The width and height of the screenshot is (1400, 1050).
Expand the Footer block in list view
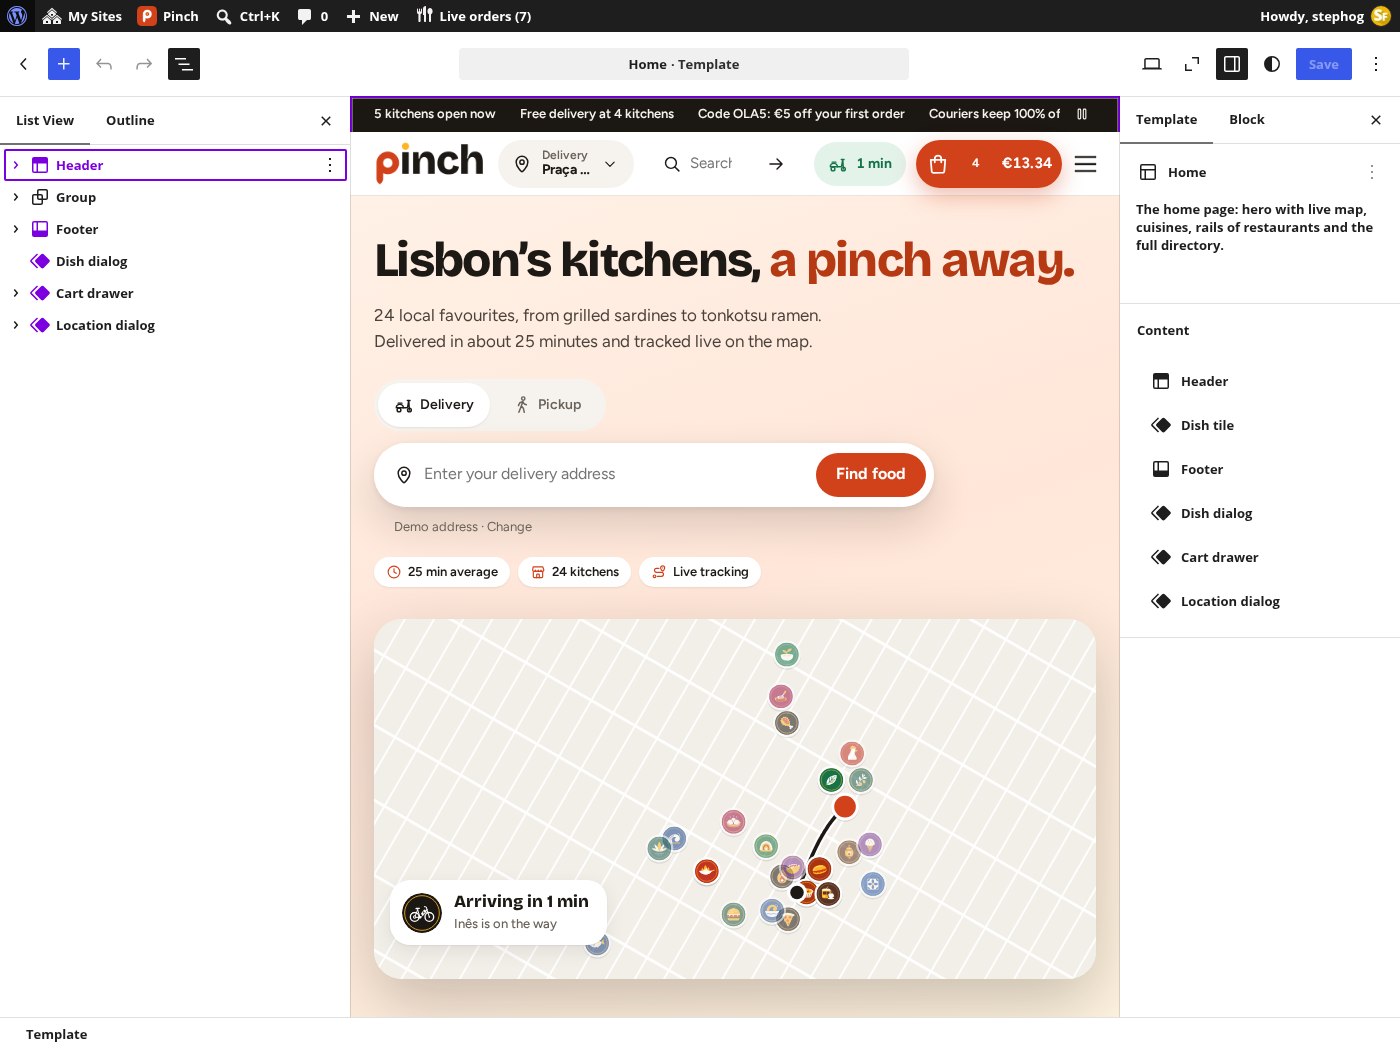16,229
